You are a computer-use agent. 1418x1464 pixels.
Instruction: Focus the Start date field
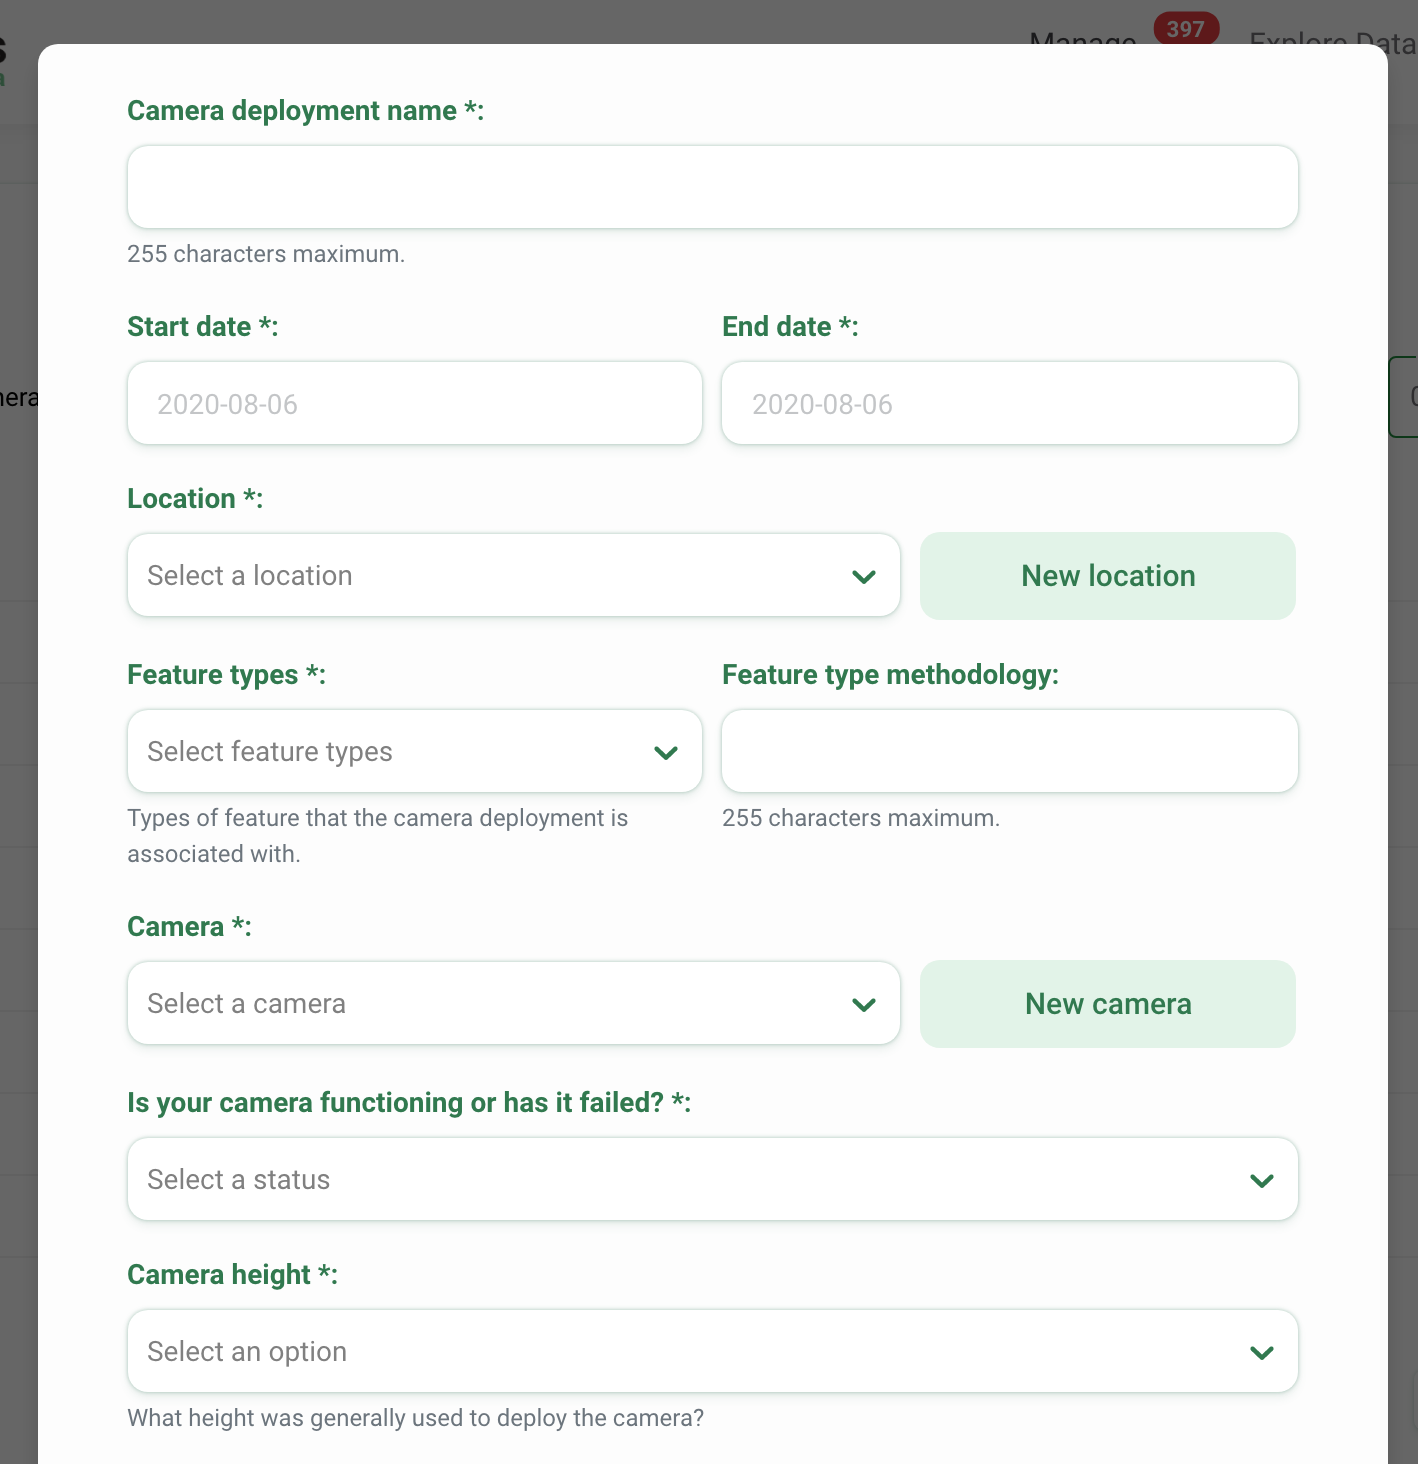click(415, 403)
